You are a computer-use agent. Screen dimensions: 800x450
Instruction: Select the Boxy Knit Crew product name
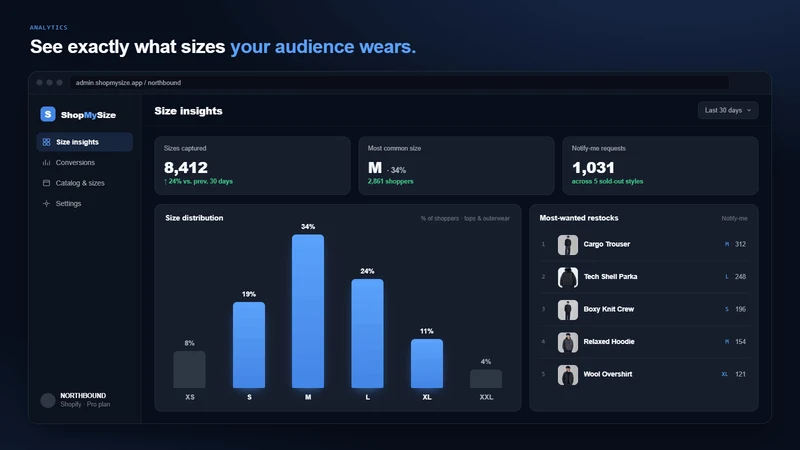609,309
